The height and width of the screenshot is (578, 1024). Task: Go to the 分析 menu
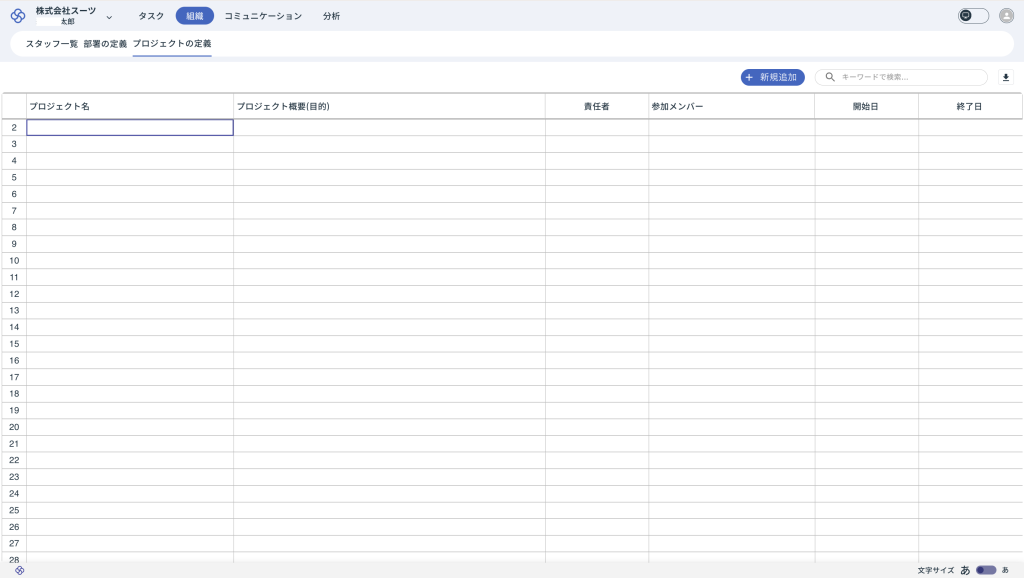(332, 16)
